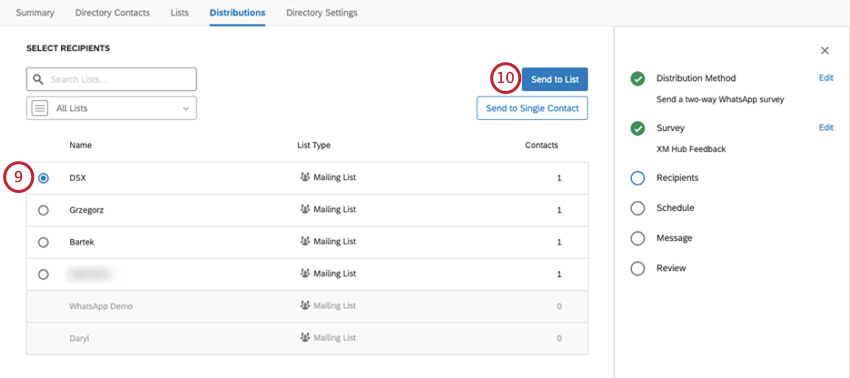Select the blurred-name list radio button
The height and width of the screenshot is (378, 850).
(x=43, y=274)
